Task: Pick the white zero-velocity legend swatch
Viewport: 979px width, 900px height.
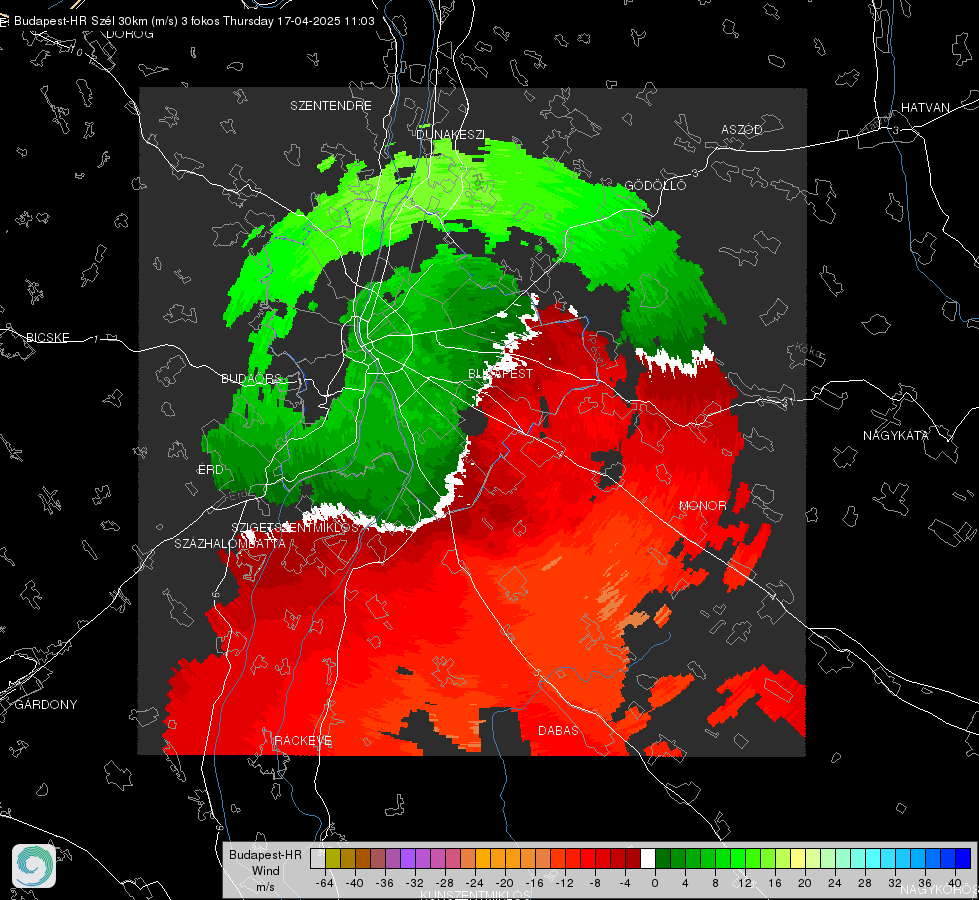Action: point(648,858)
